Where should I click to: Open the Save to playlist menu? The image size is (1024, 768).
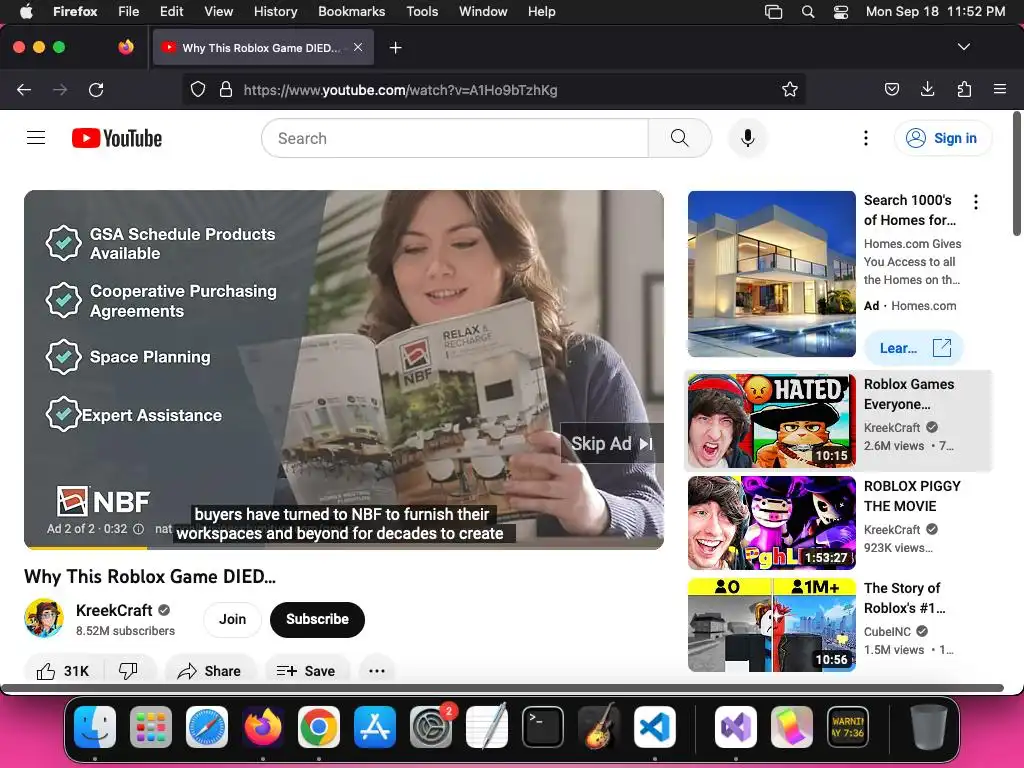click(x=306, y=671)
